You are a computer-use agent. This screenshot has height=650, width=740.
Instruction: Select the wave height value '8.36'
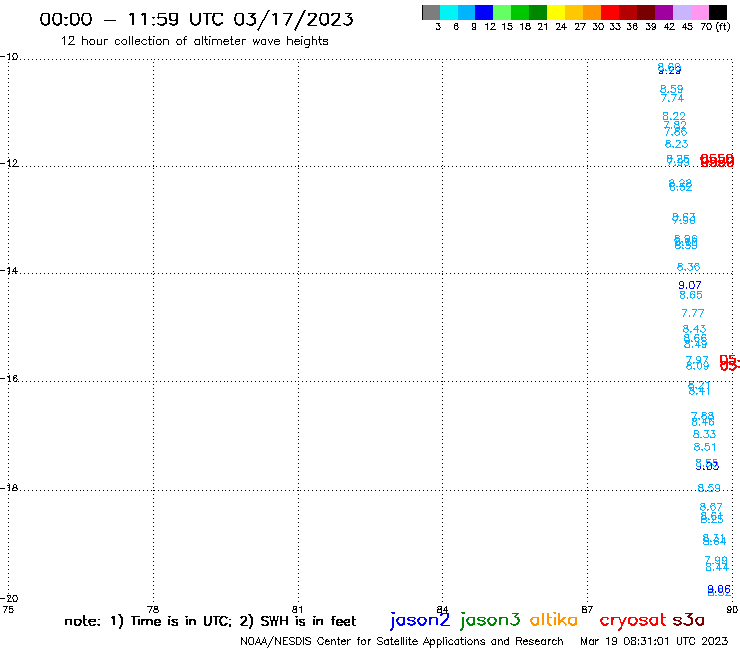tap(689, 267)
